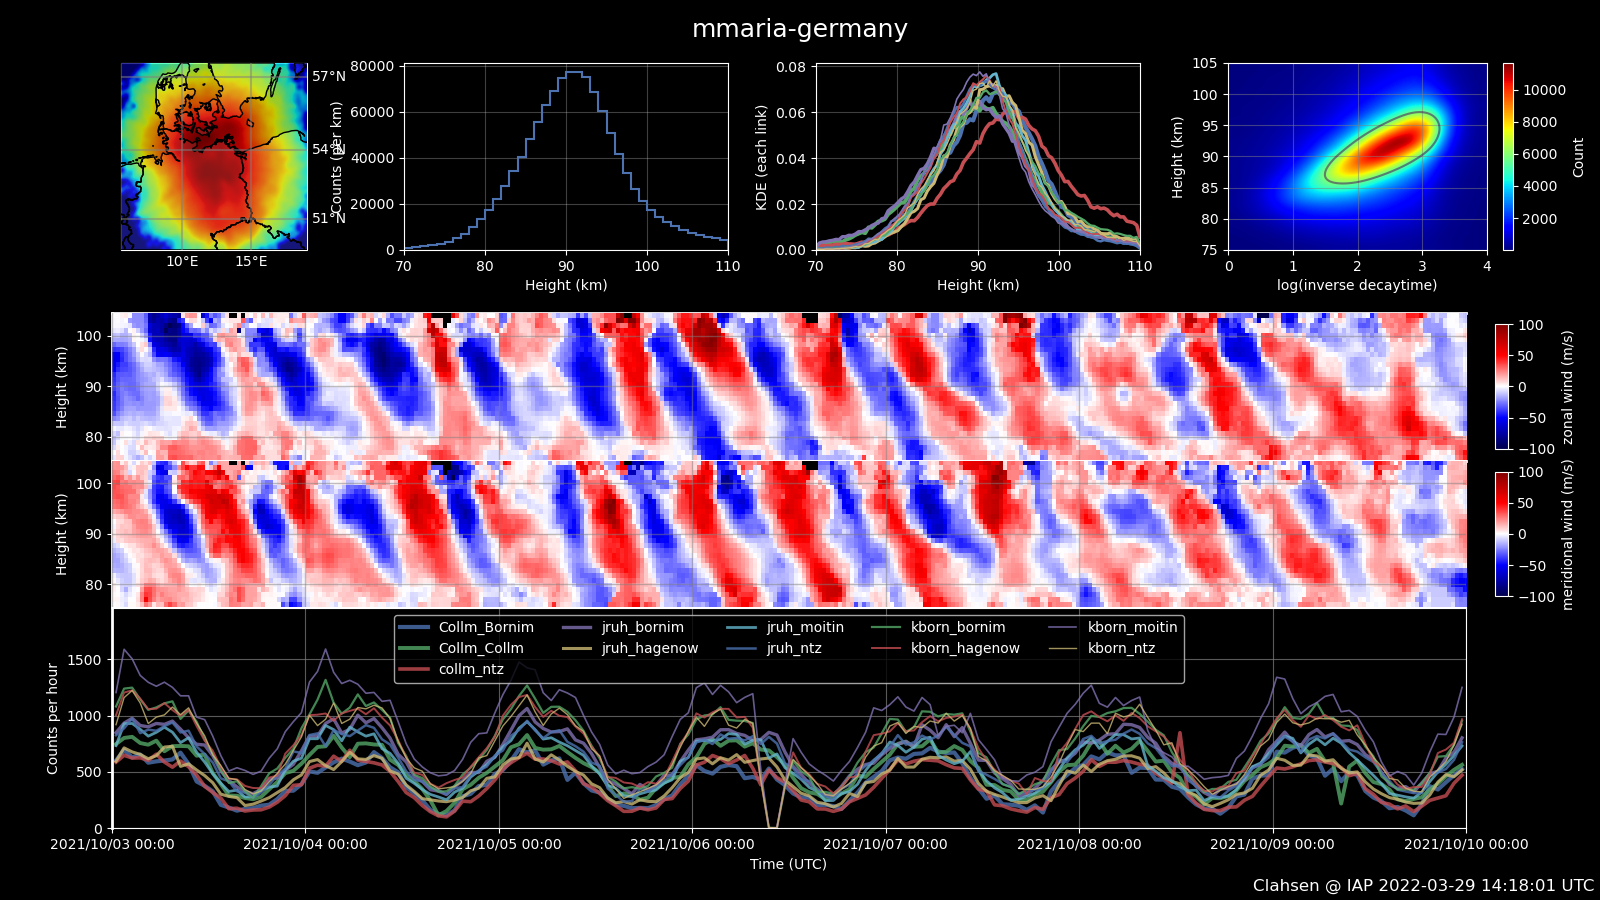Click the 57°N latitude label on map
The width and height of the screenshot is (1600, 900).
[x=329, y=76]
